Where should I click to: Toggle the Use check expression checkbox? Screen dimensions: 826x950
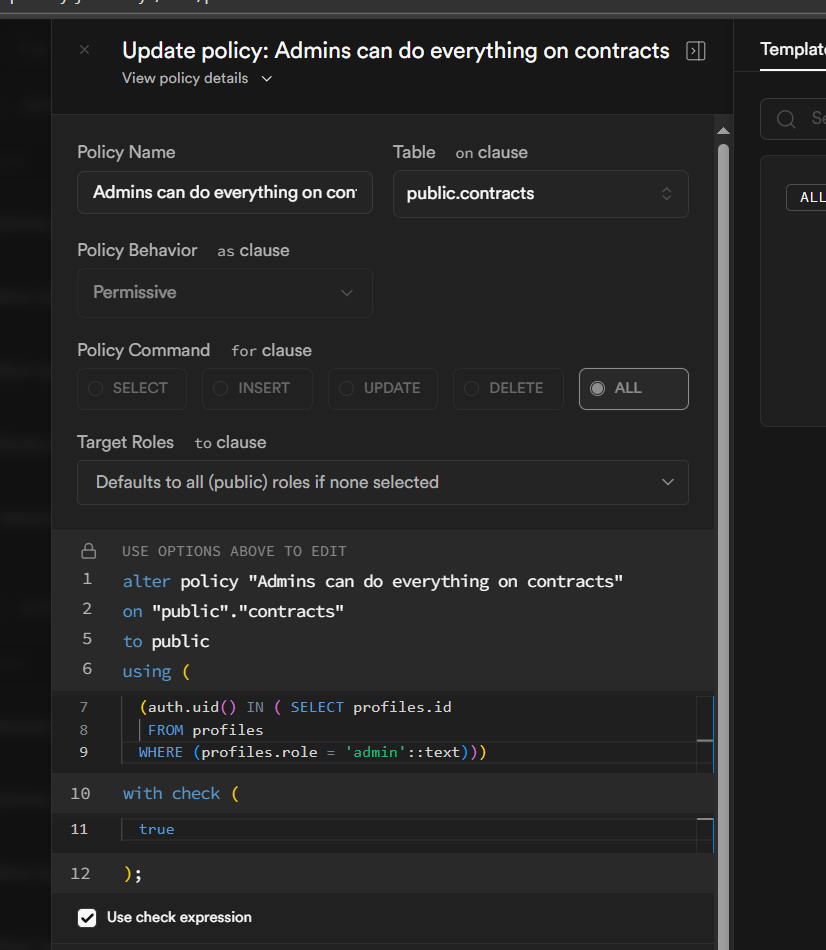(88, 917)
